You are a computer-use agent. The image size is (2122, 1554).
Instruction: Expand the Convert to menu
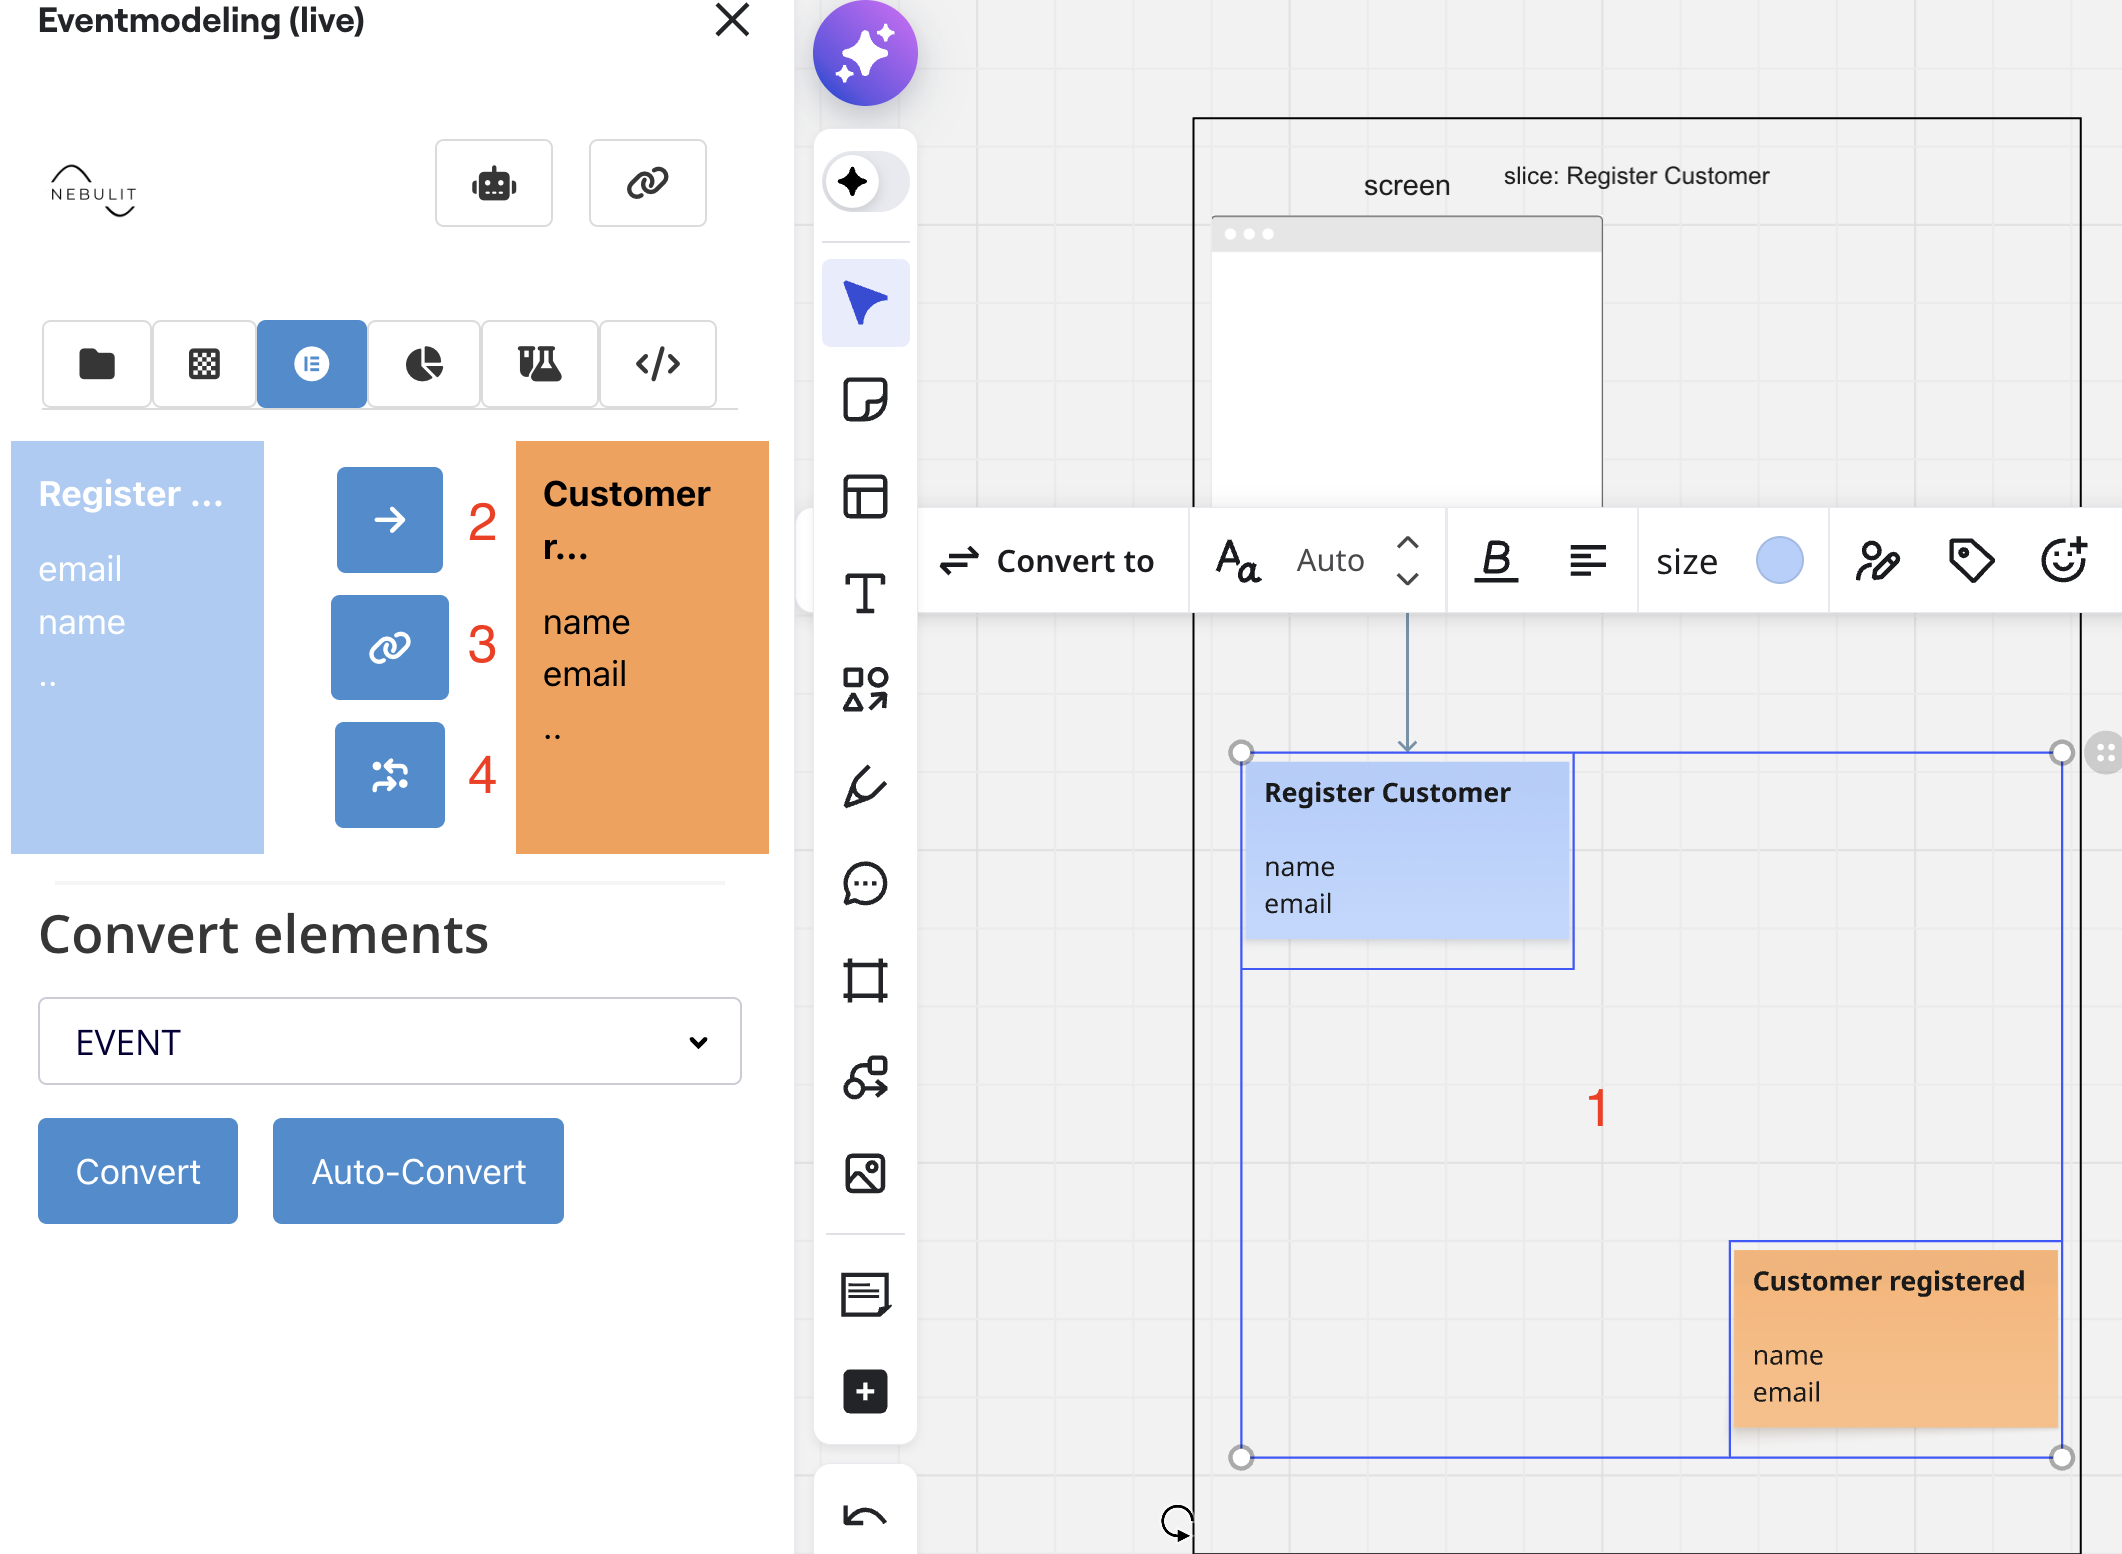[x=1048, y=561]
